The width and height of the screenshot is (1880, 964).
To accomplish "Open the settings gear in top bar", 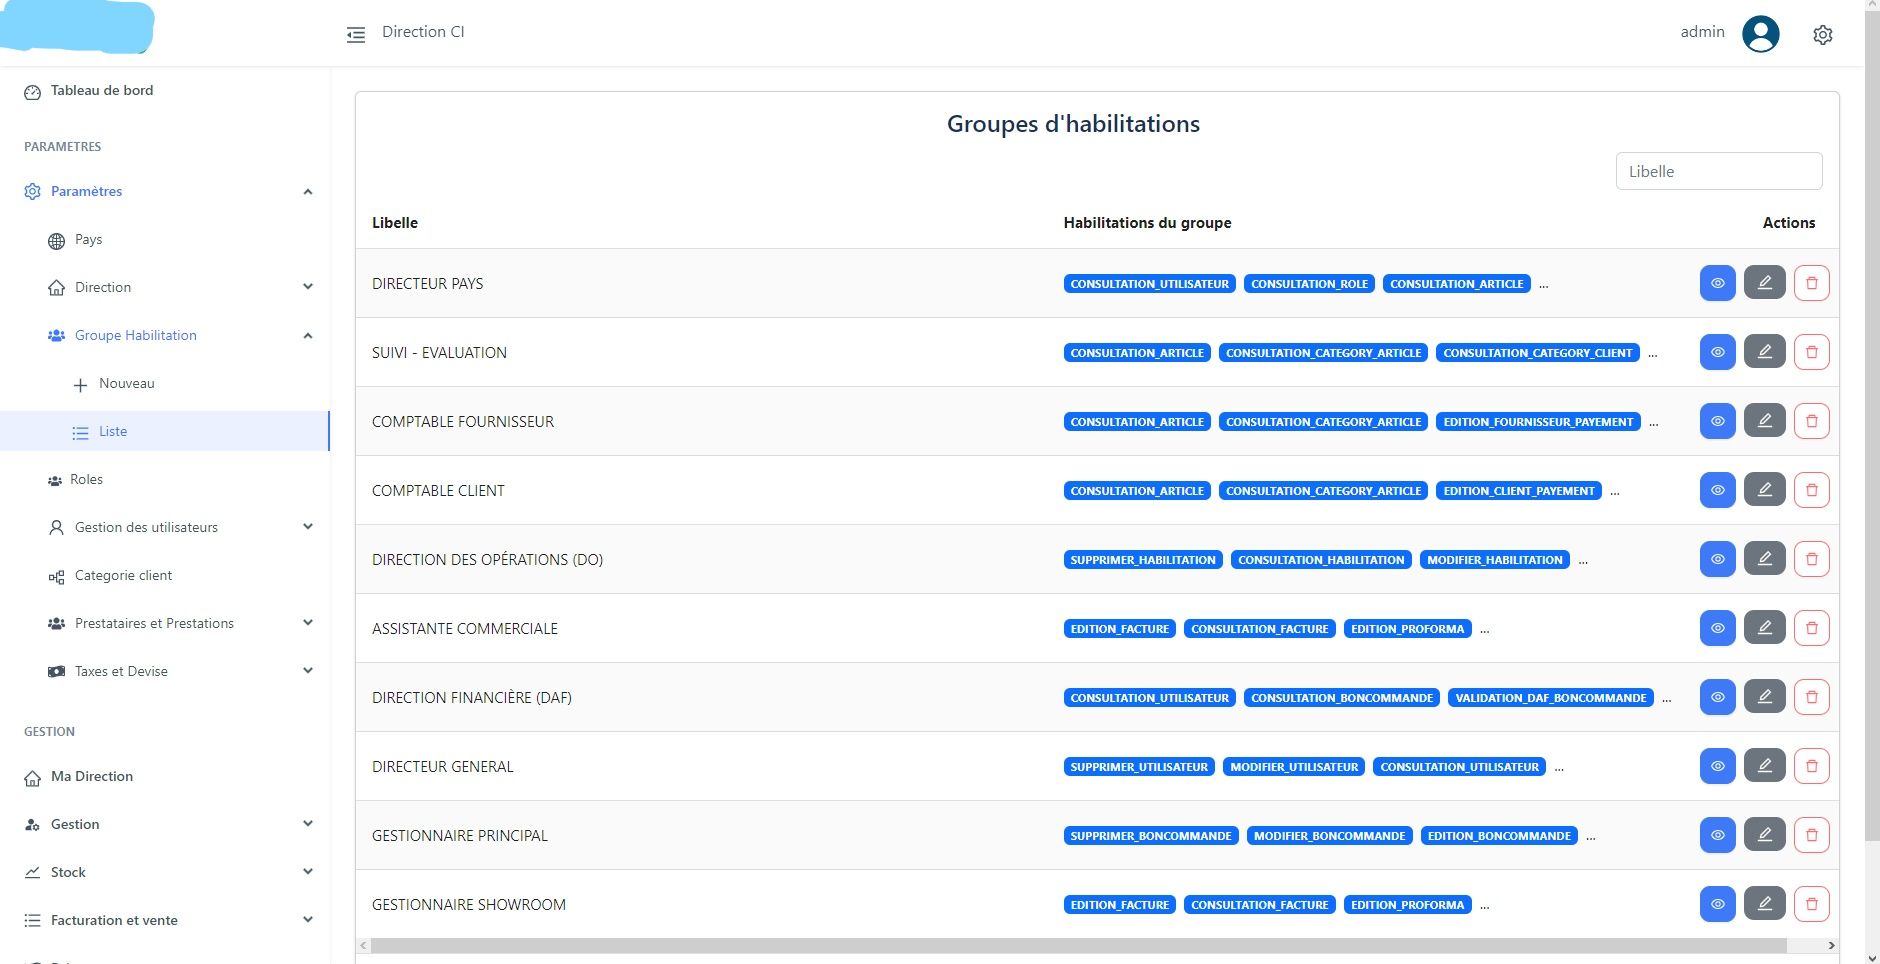I will tap(1822, 35).
